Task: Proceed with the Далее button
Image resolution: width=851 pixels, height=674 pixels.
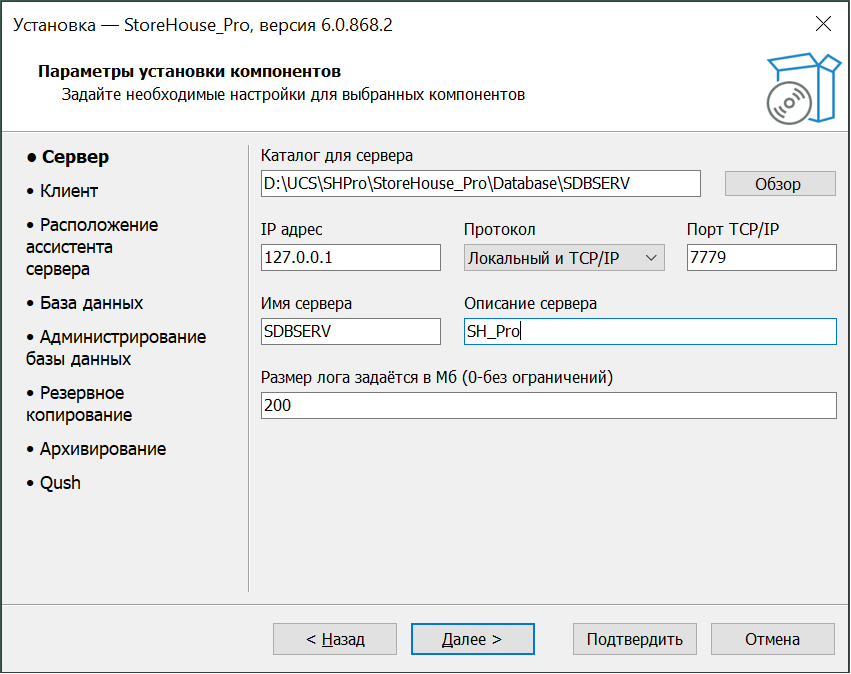Action: pos(473,639)
